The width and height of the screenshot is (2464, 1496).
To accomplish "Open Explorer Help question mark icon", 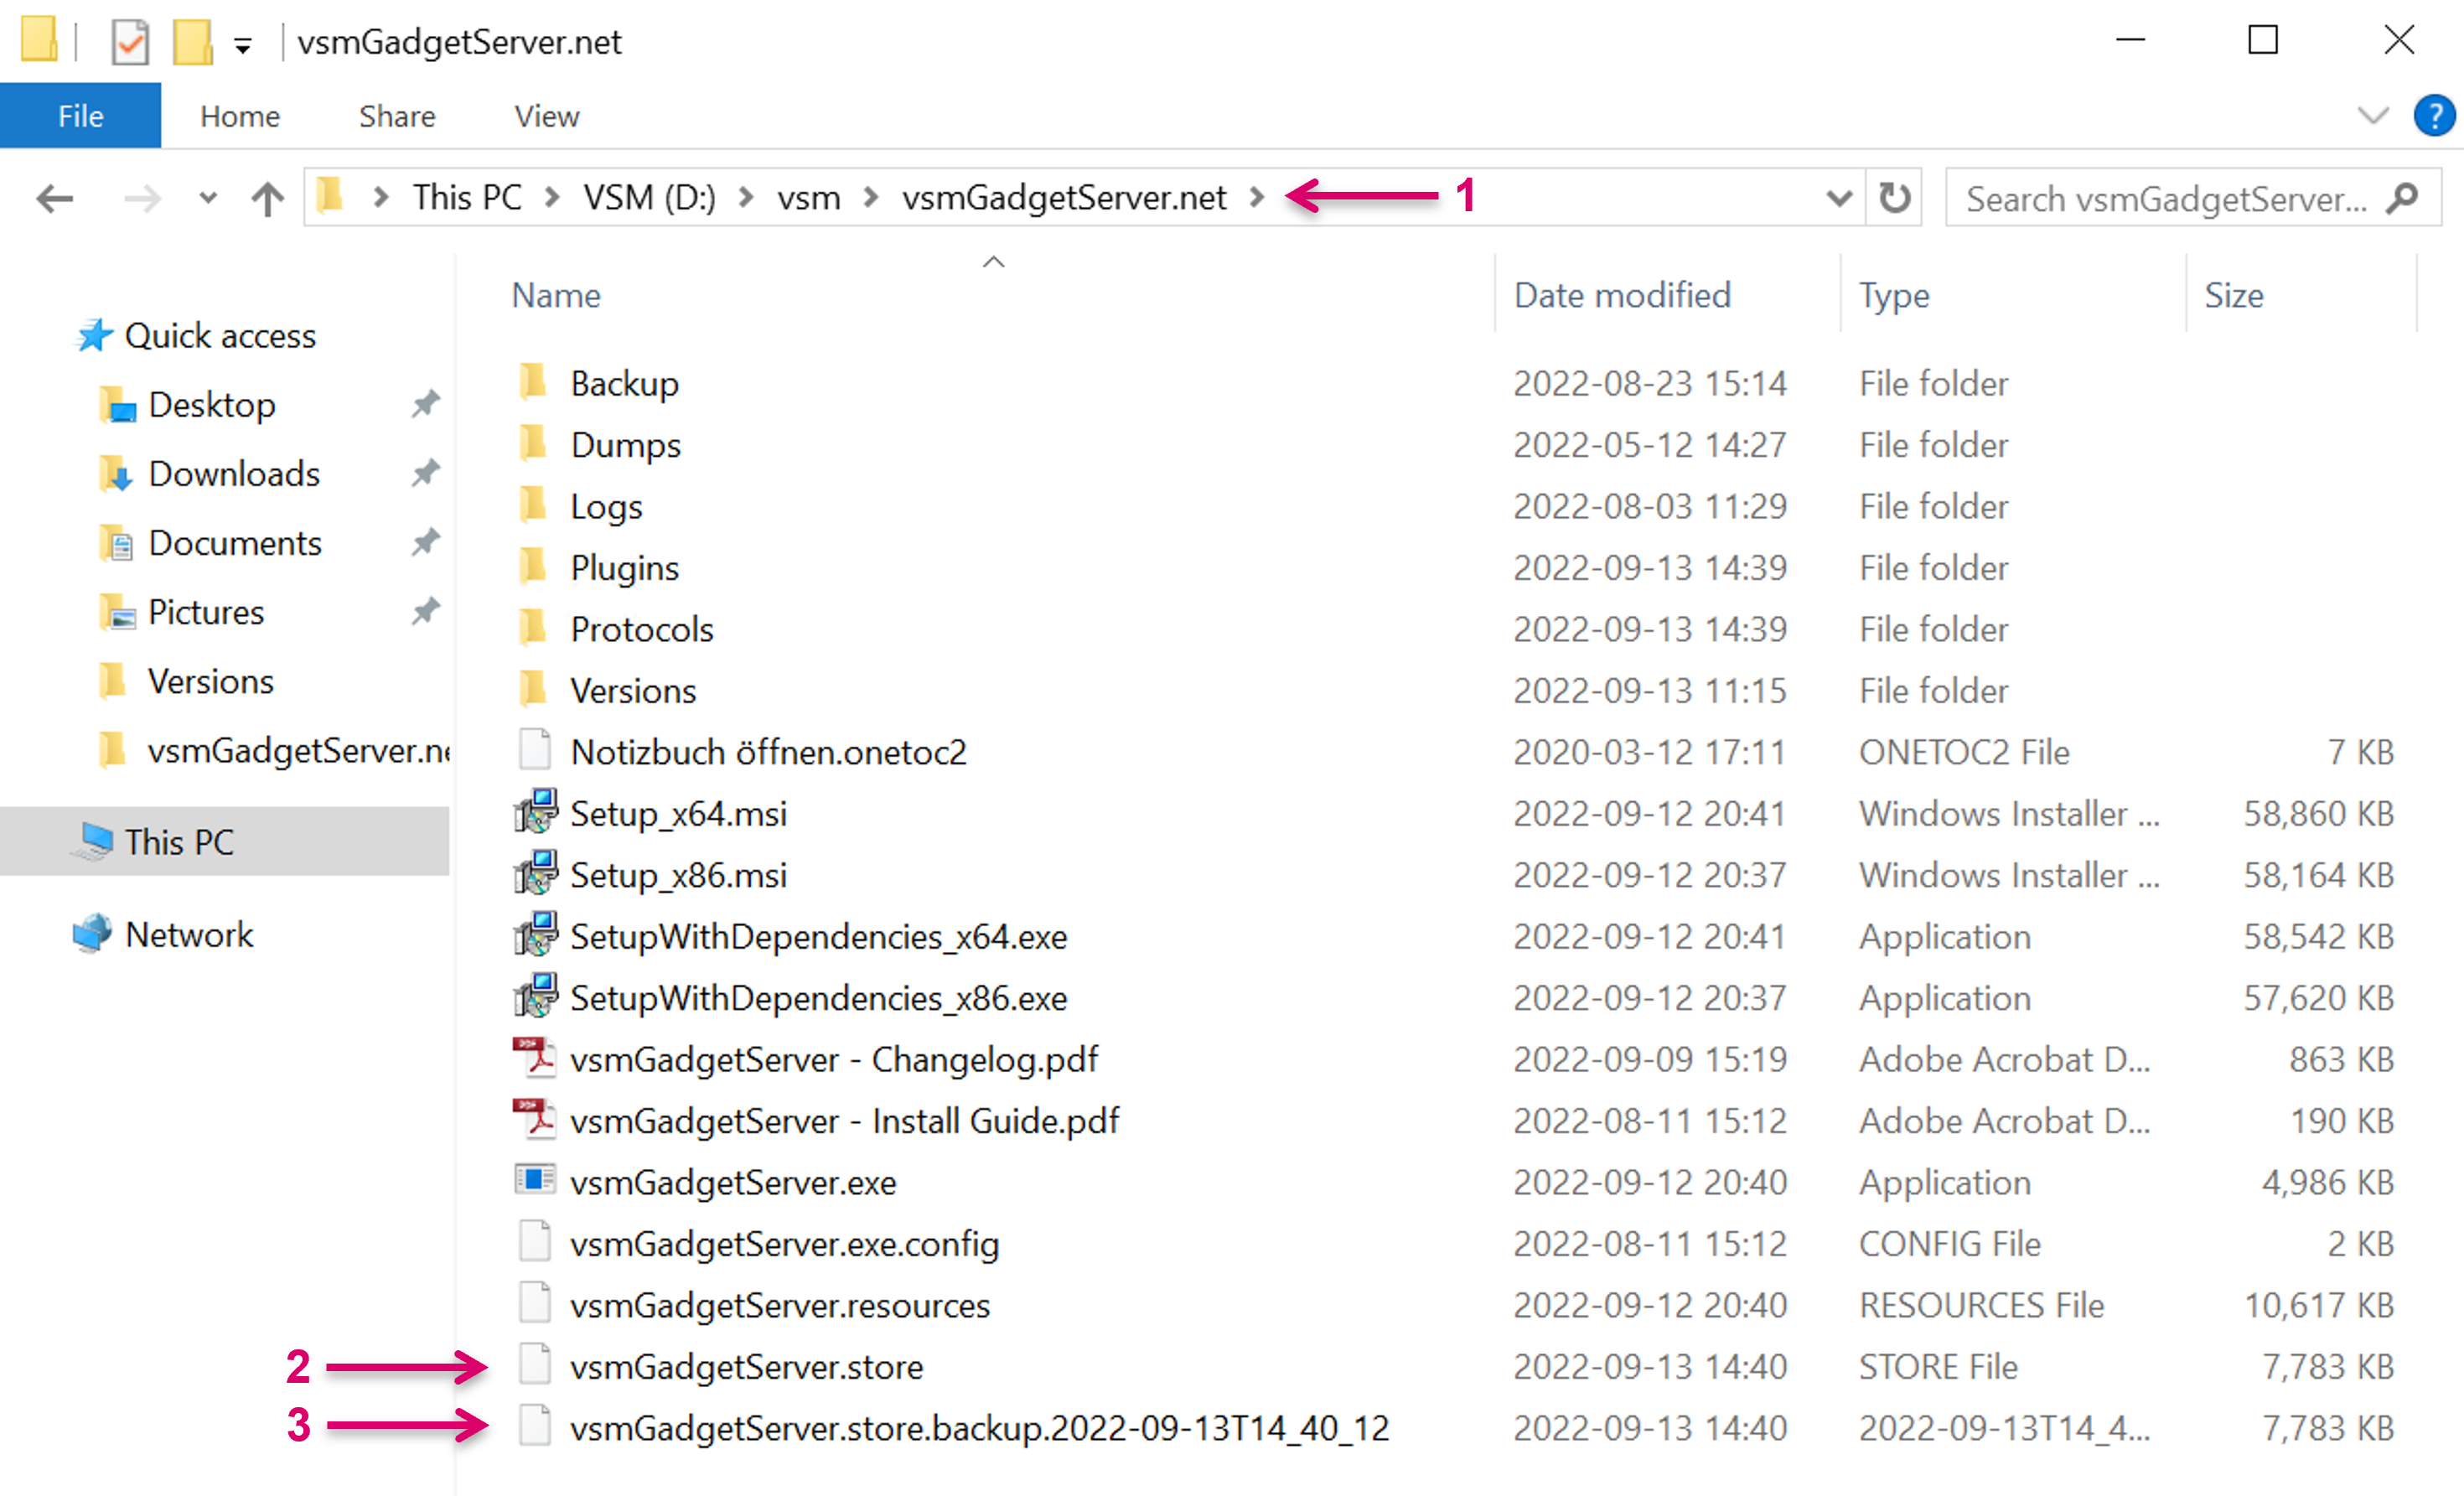I will point(2433,116).
